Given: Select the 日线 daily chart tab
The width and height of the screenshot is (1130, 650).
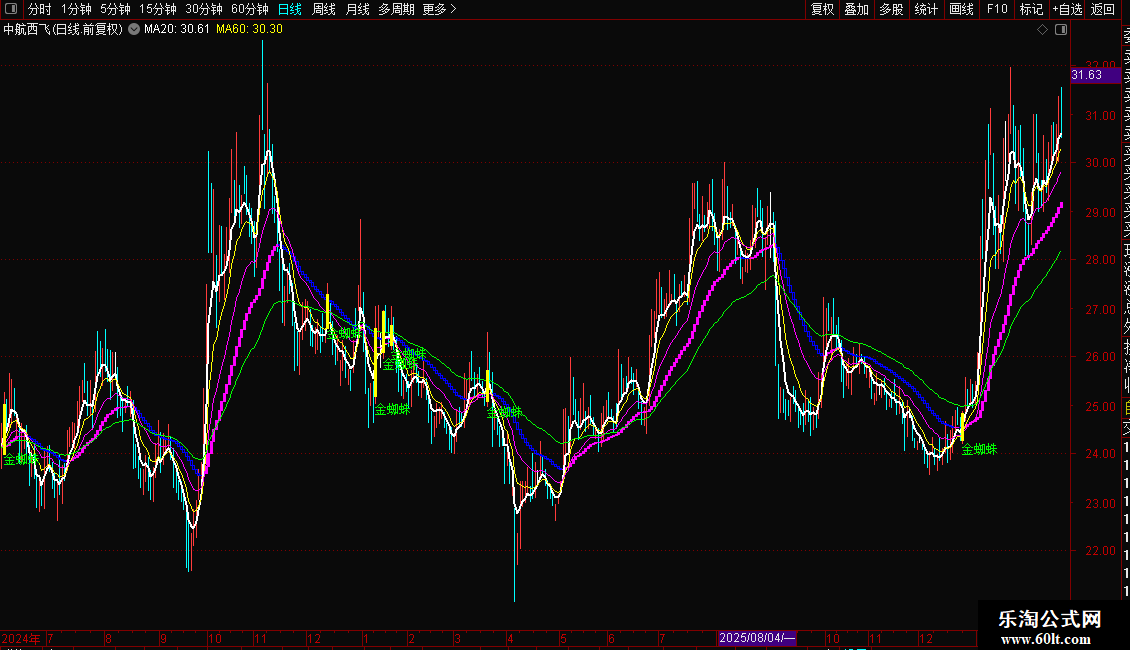Looking at the screenshot, I should pyautogui.click(x=290, y=9).
